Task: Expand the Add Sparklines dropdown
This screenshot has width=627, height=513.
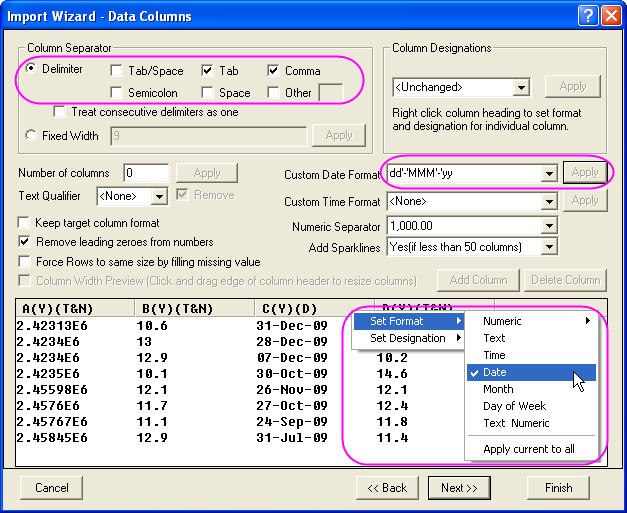Action: 548,247
